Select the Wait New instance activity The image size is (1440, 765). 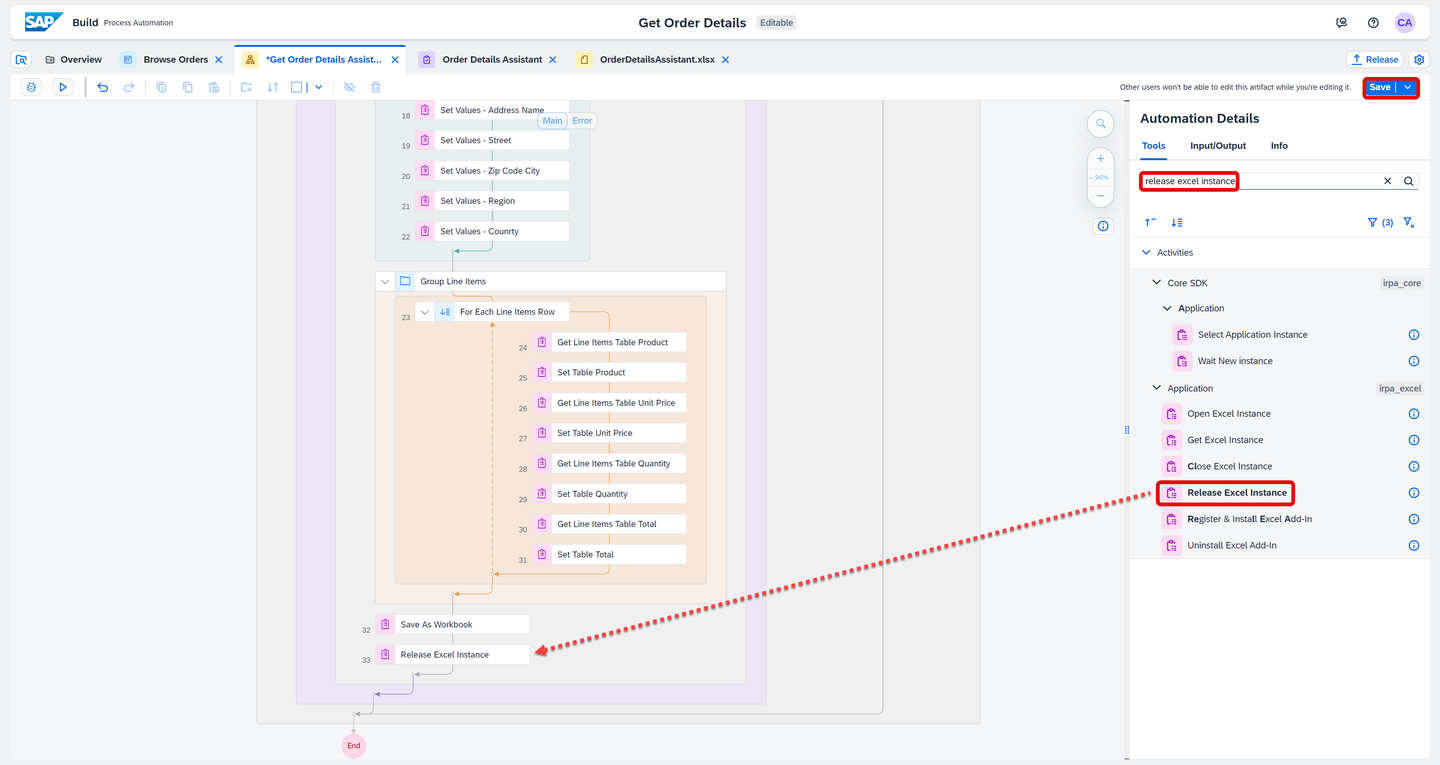point(1235,361)
